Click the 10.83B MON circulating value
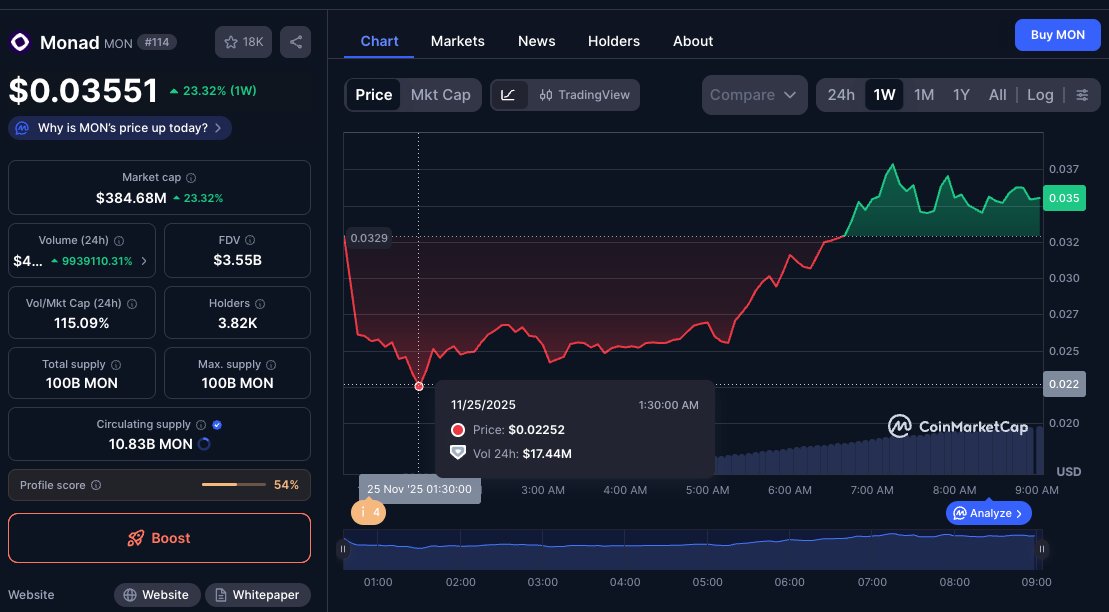Image resolution: width=1109 pixels, height=612 pixels. [150, 444]
